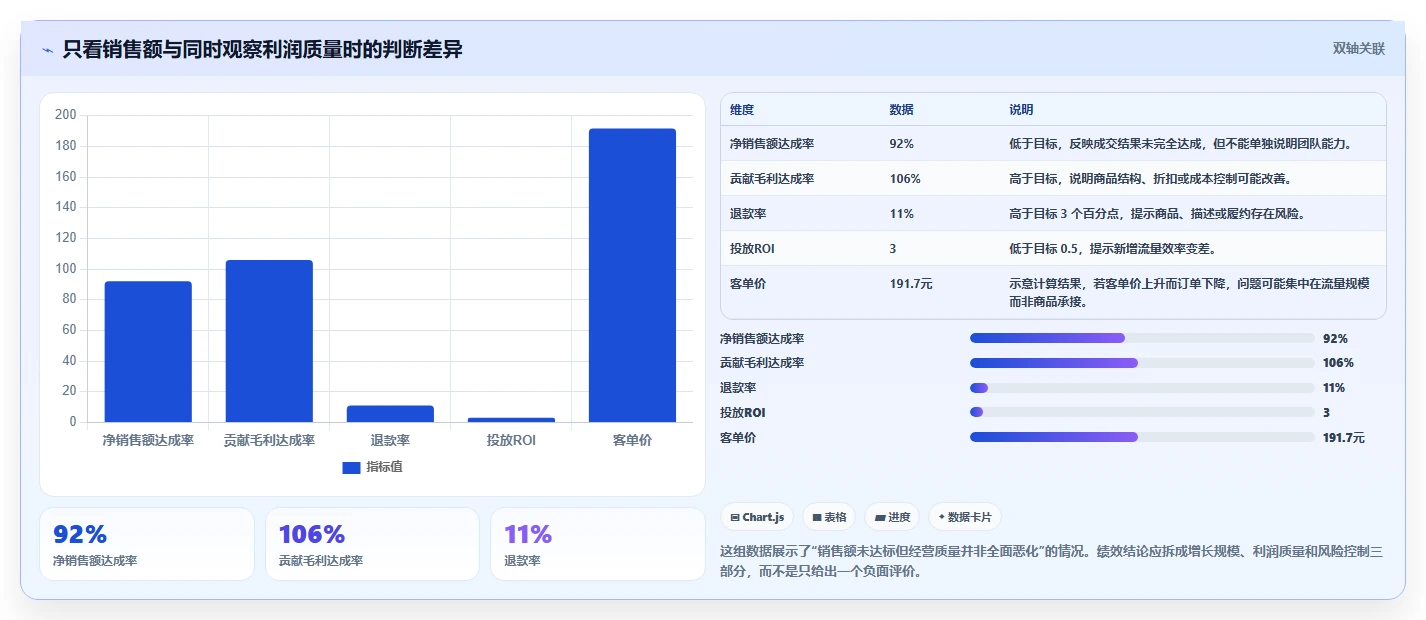Open the 106% 贡献毛利达成率 data card

point(372,544)
